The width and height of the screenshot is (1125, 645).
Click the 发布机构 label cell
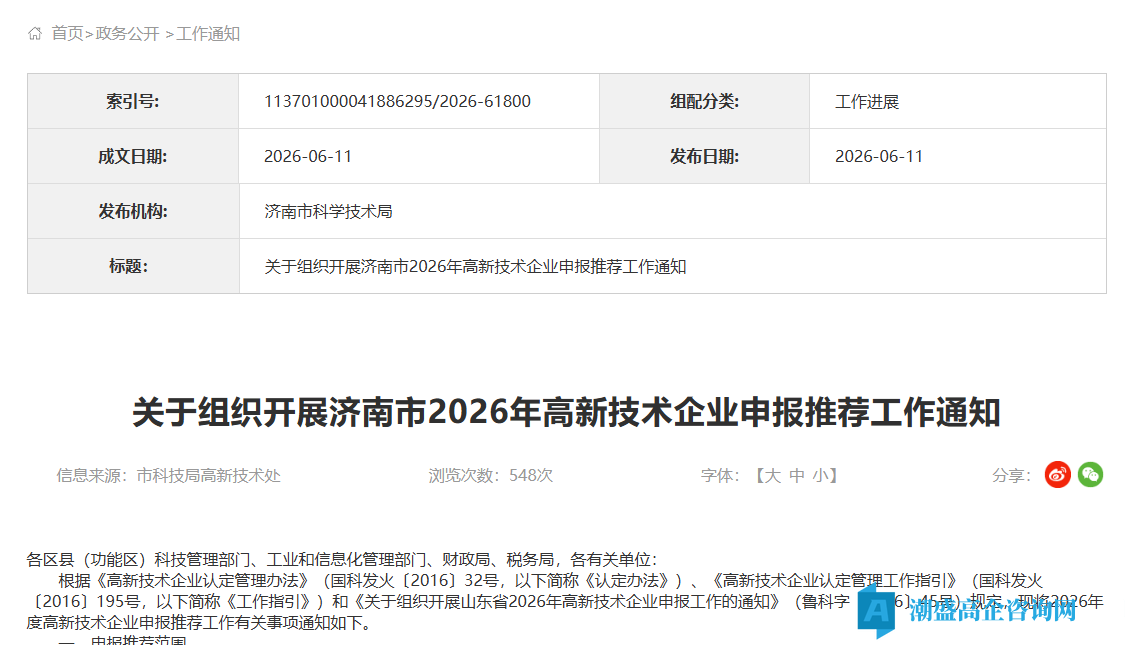point(133,212)
